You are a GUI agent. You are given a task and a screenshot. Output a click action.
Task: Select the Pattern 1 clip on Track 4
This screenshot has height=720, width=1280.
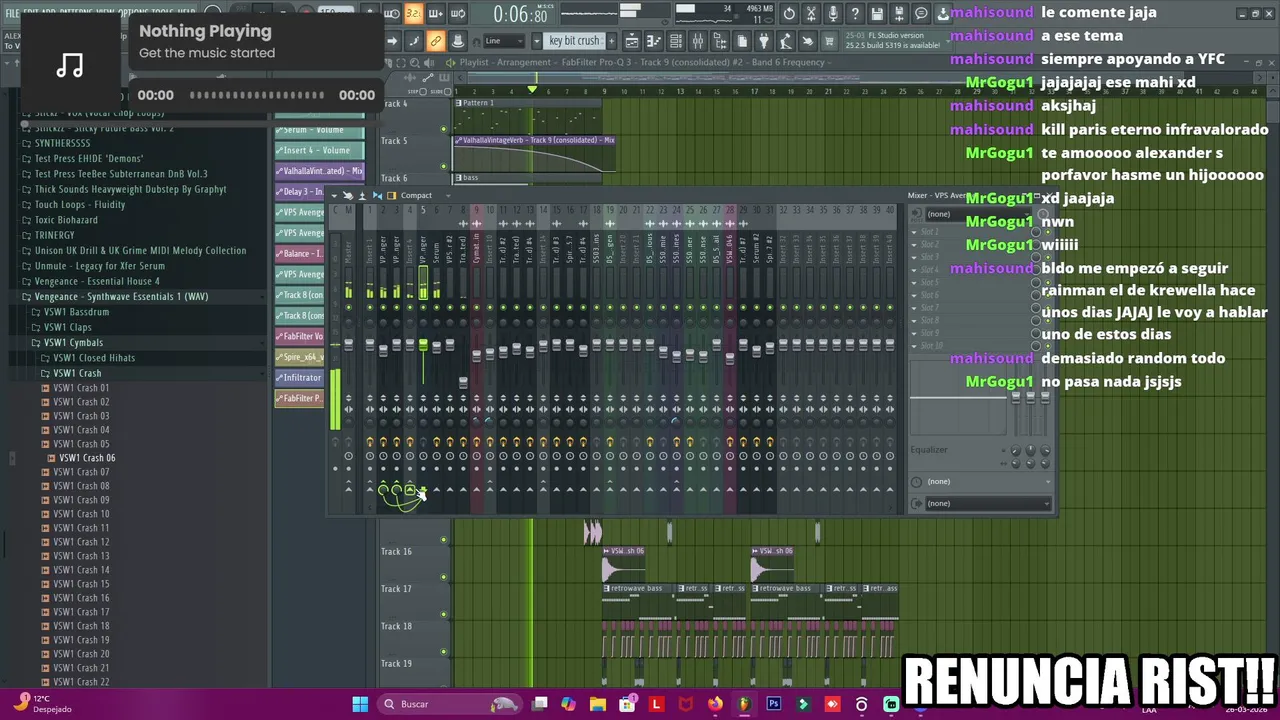click(527, 116)
